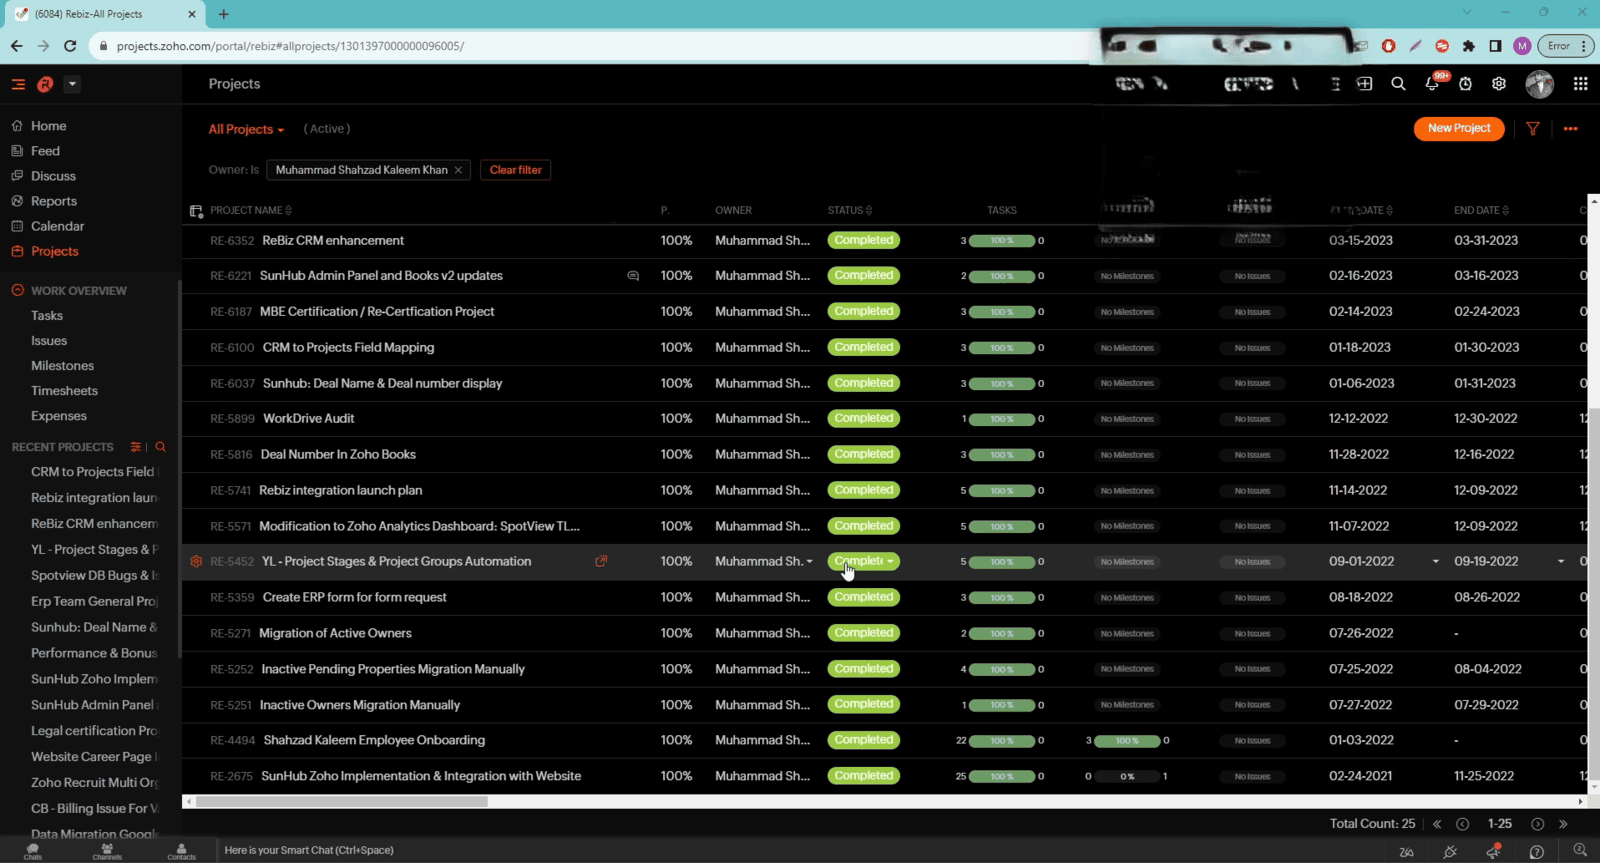
Task: Open Calendar in sidebar
Action: pyautogui.click(x=57, y=226)
